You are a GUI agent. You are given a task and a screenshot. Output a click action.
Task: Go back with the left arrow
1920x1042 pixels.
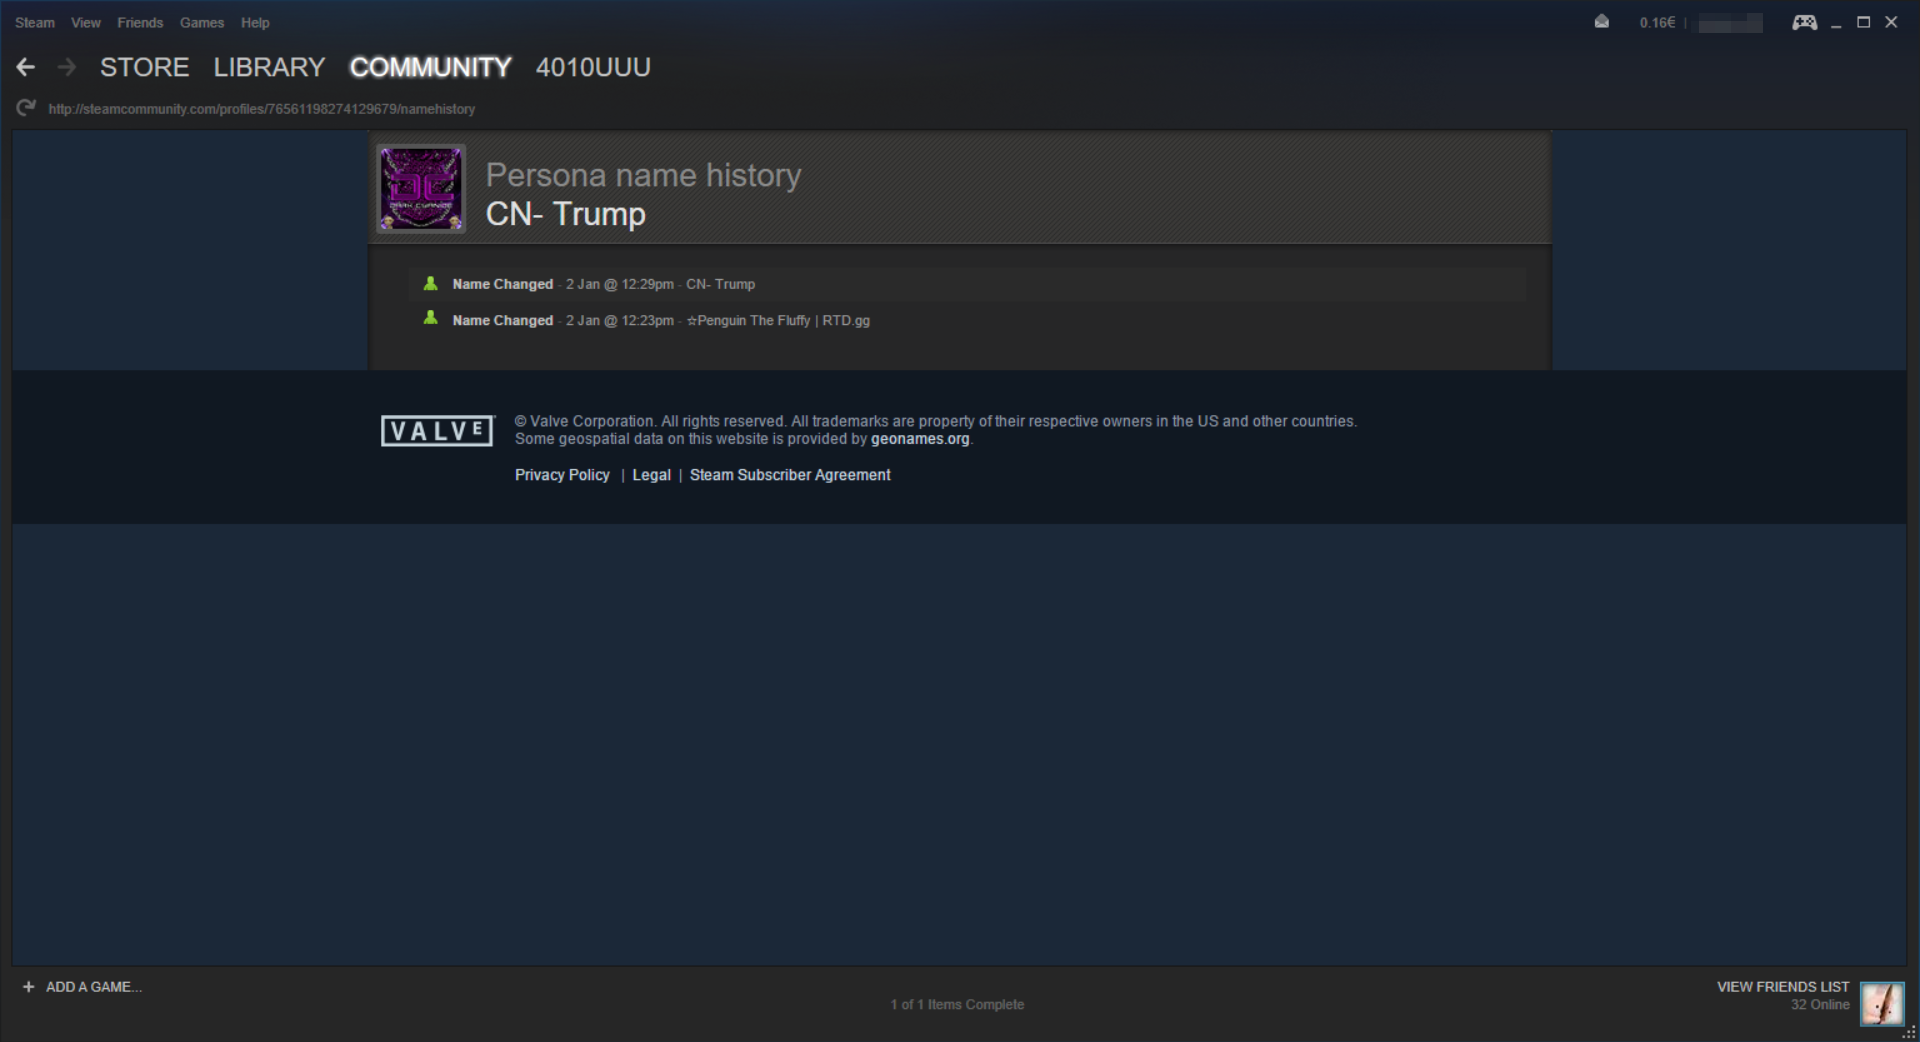pyautogui.click(x=26, y=67)
